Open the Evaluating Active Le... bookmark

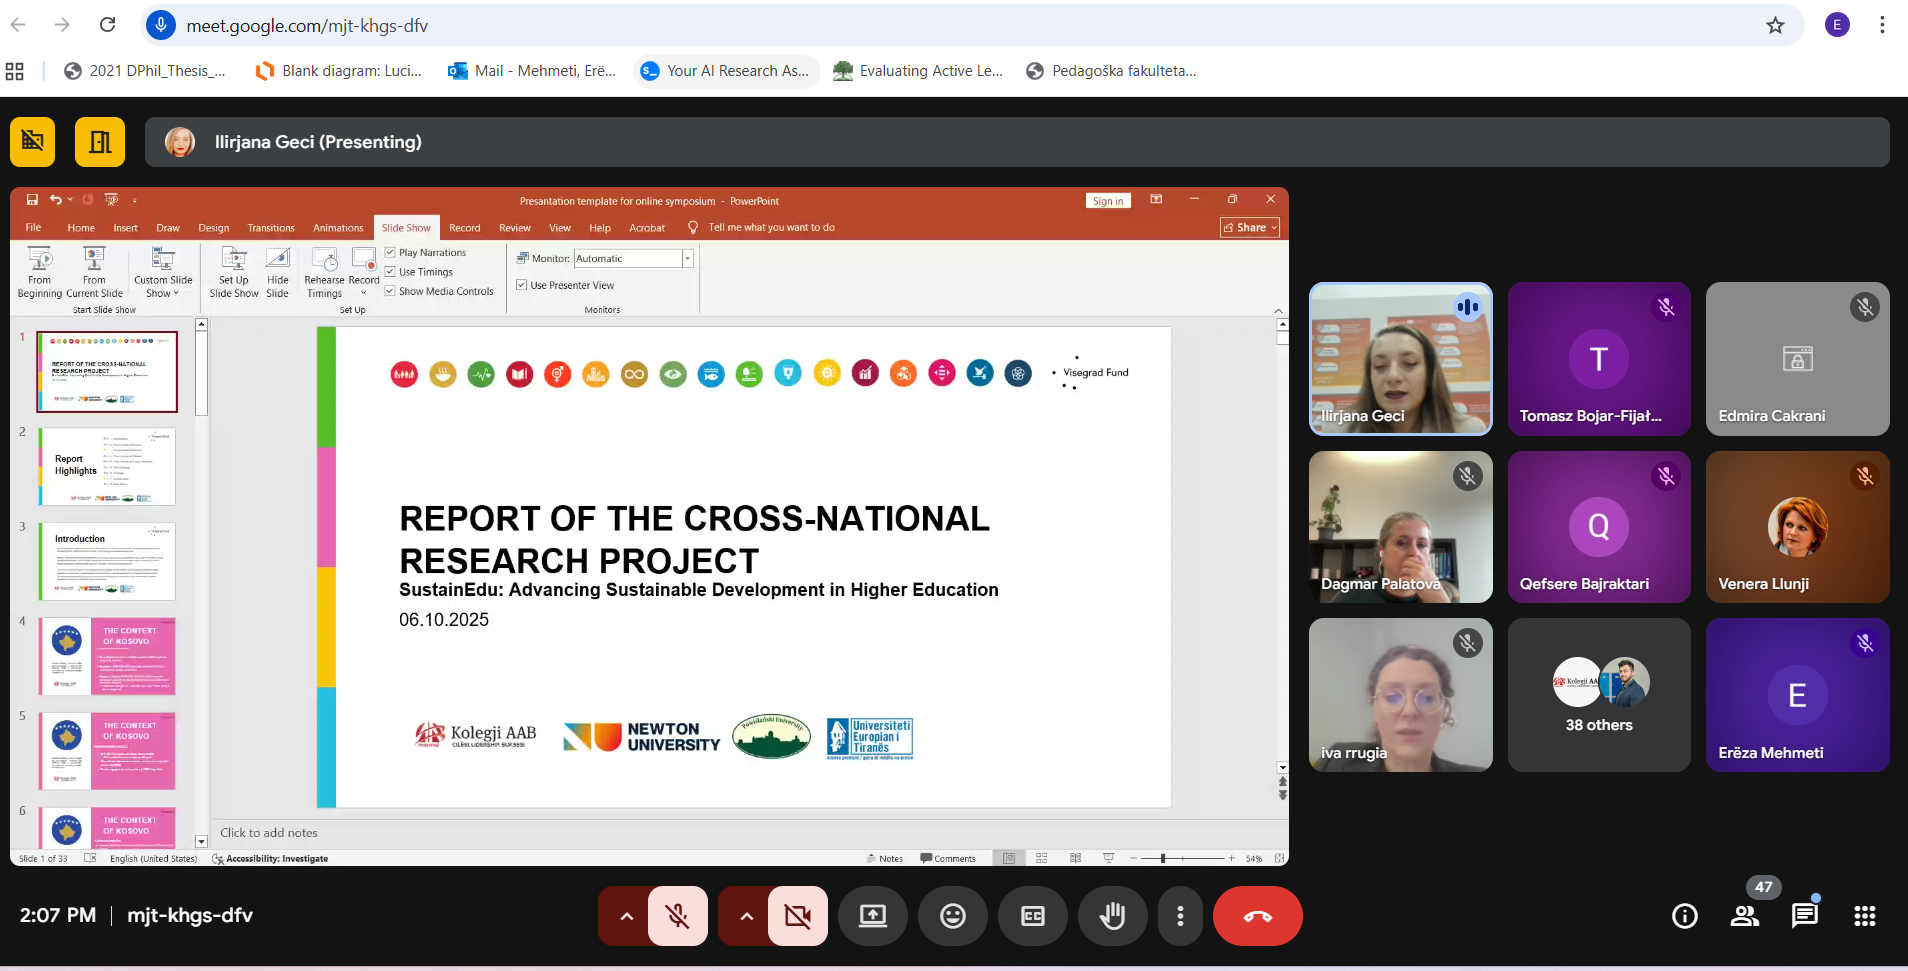pyautogui.click(x=919, y=71)
